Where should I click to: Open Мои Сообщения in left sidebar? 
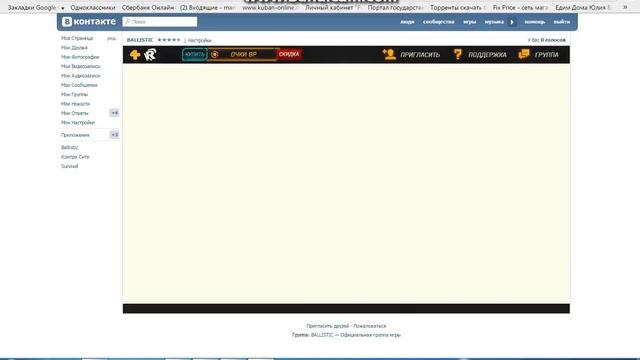click(x=79, y=85)
